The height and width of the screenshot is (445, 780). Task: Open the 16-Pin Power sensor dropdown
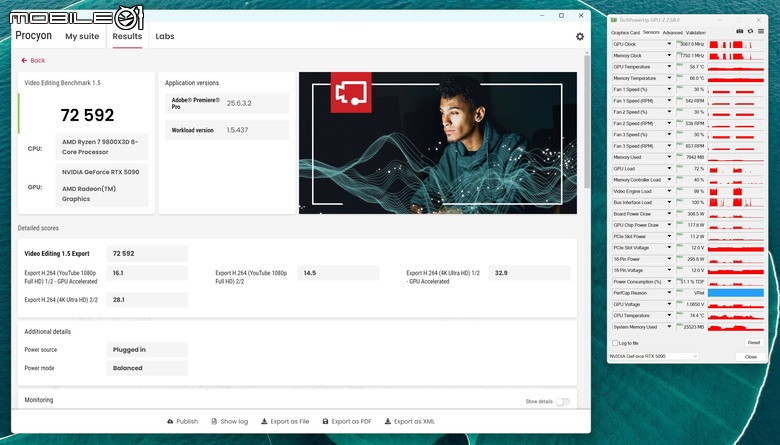(669, 259)
